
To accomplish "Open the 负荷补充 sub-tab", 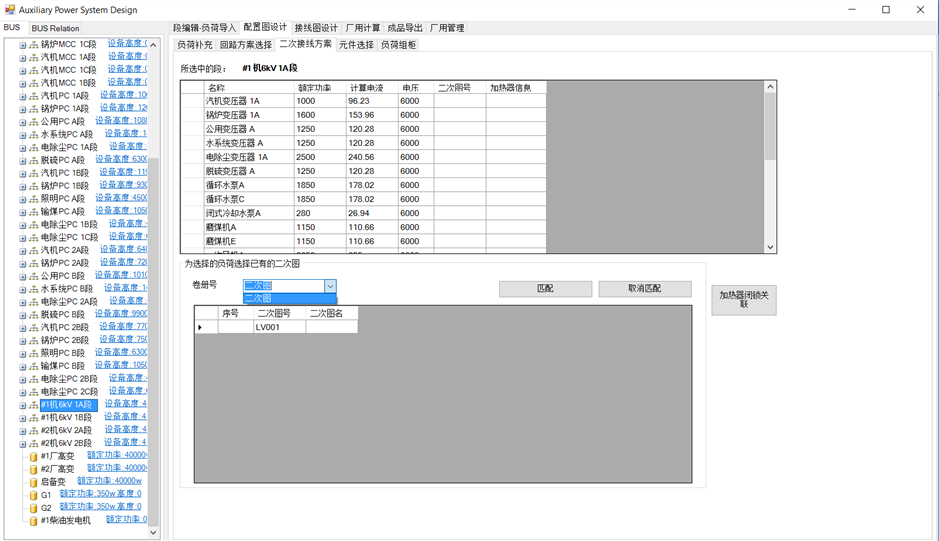I will click(x=195, y=45).
